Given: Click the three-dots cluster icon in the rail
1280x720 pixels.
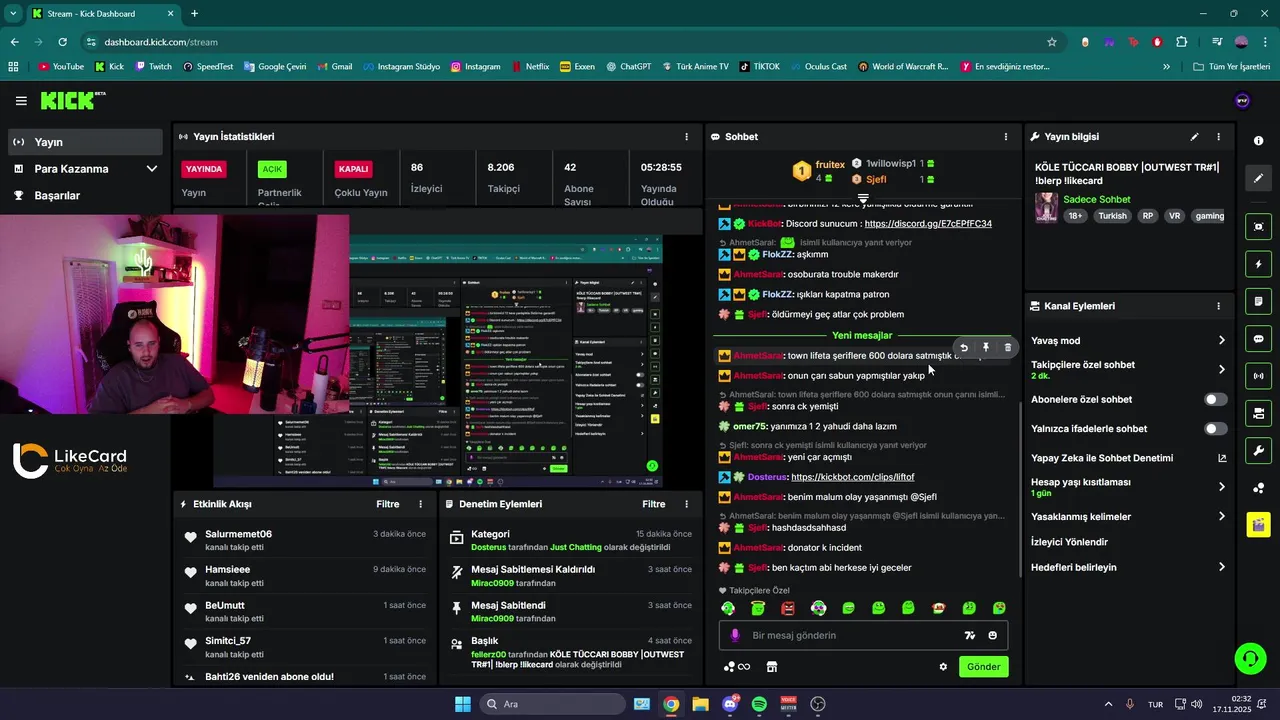Looking at the screenshot, I should click(x=1259, y=488).
